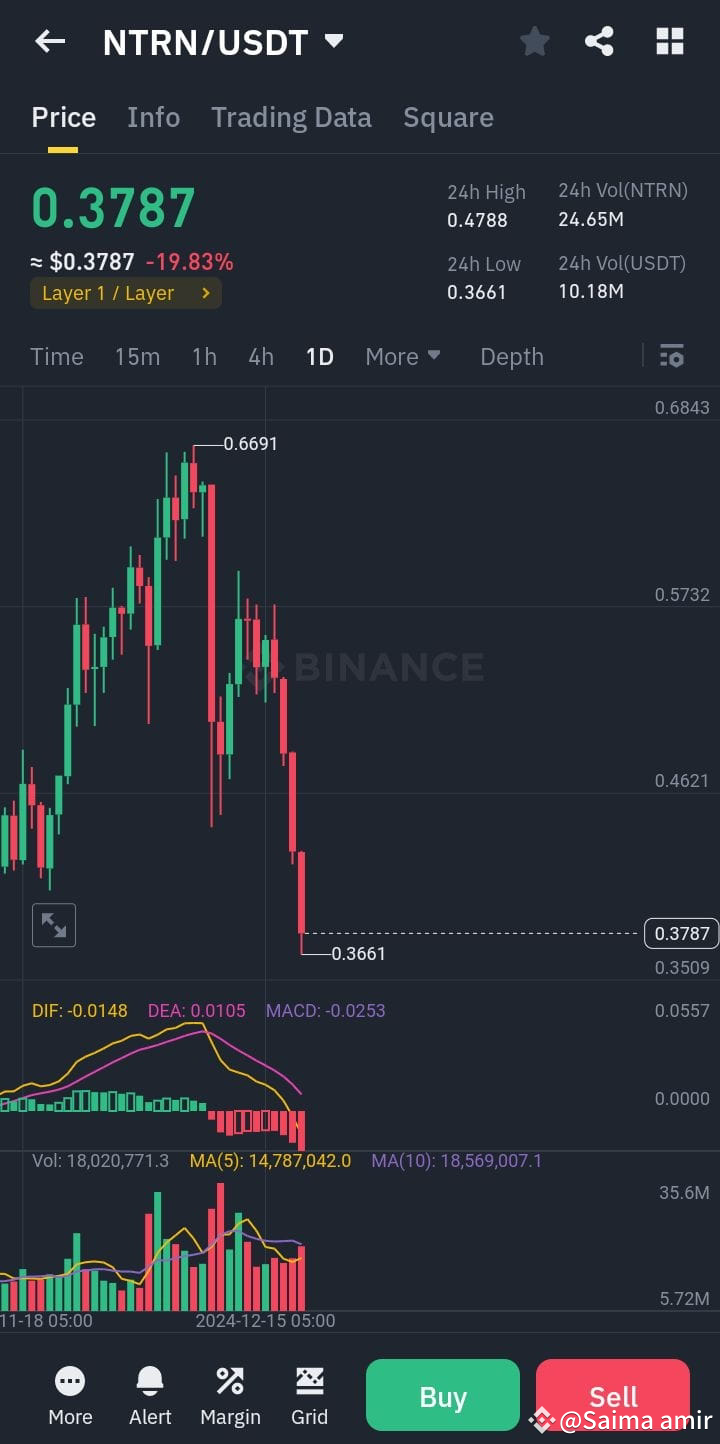
Task: Expand the chart to fullscreen mode
Action: pos(53,924)
